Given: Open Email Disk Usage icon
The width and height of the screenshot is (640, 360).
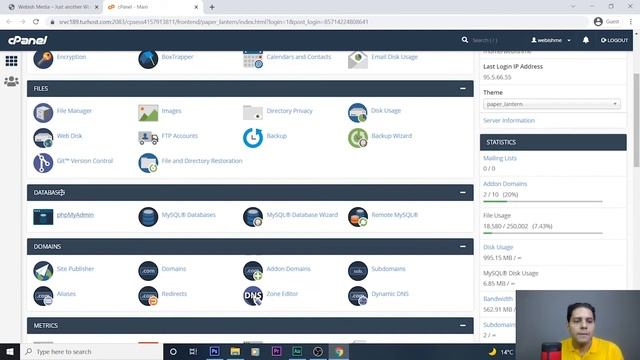Looking at the screenshot, I should pos(358,60).
